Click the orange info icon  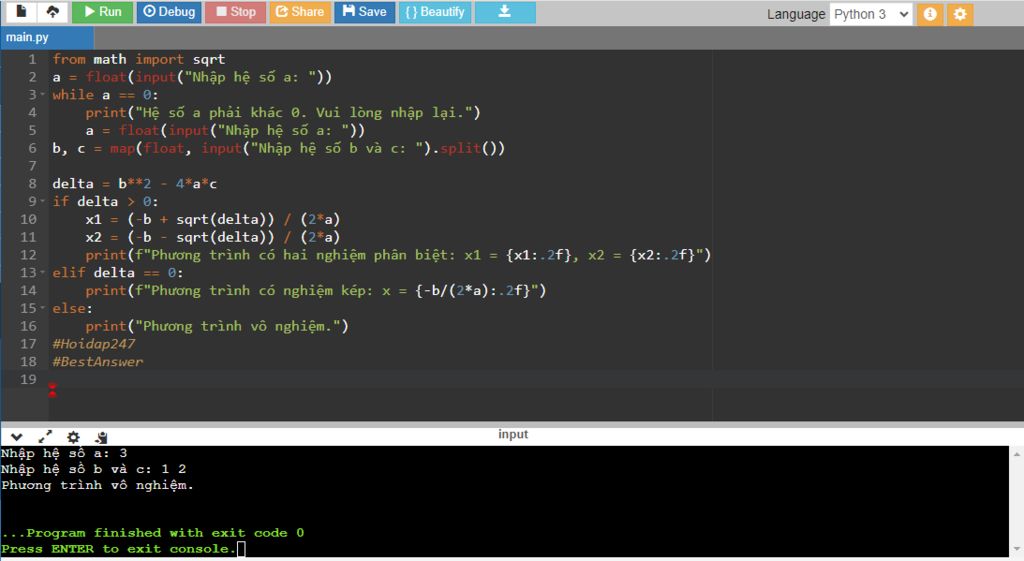[x=930, y=14]
